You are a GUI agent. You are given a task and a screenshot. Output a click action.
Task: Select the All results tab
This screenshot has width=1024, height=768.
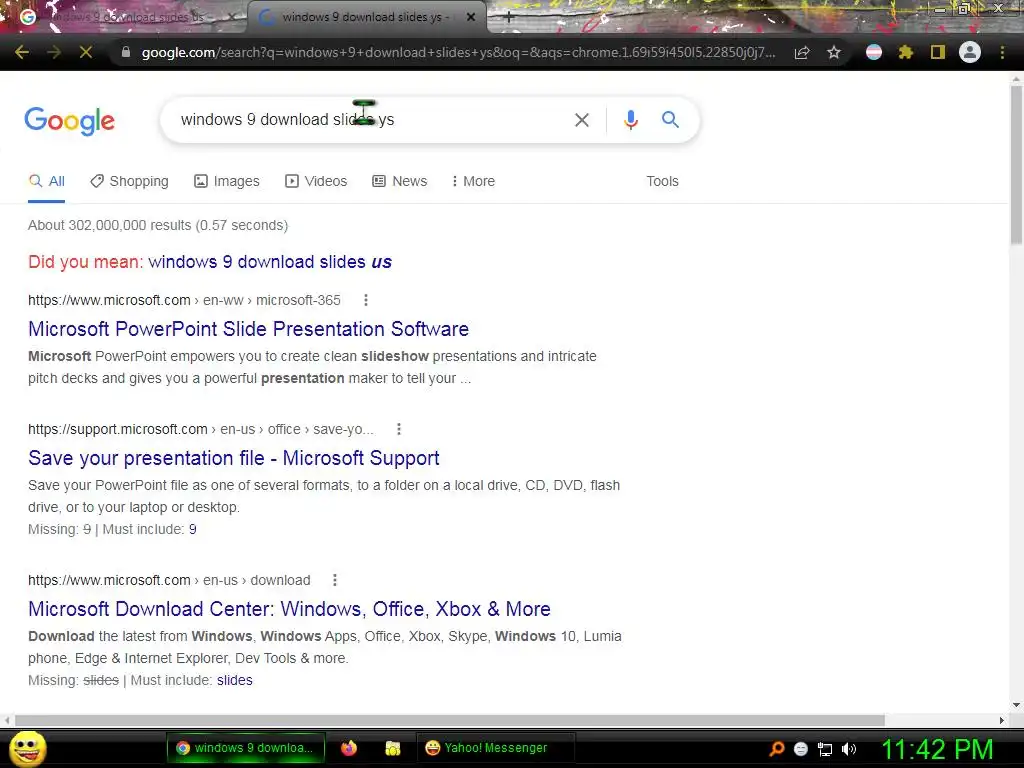pyautogui.click(x=46, y=181)
